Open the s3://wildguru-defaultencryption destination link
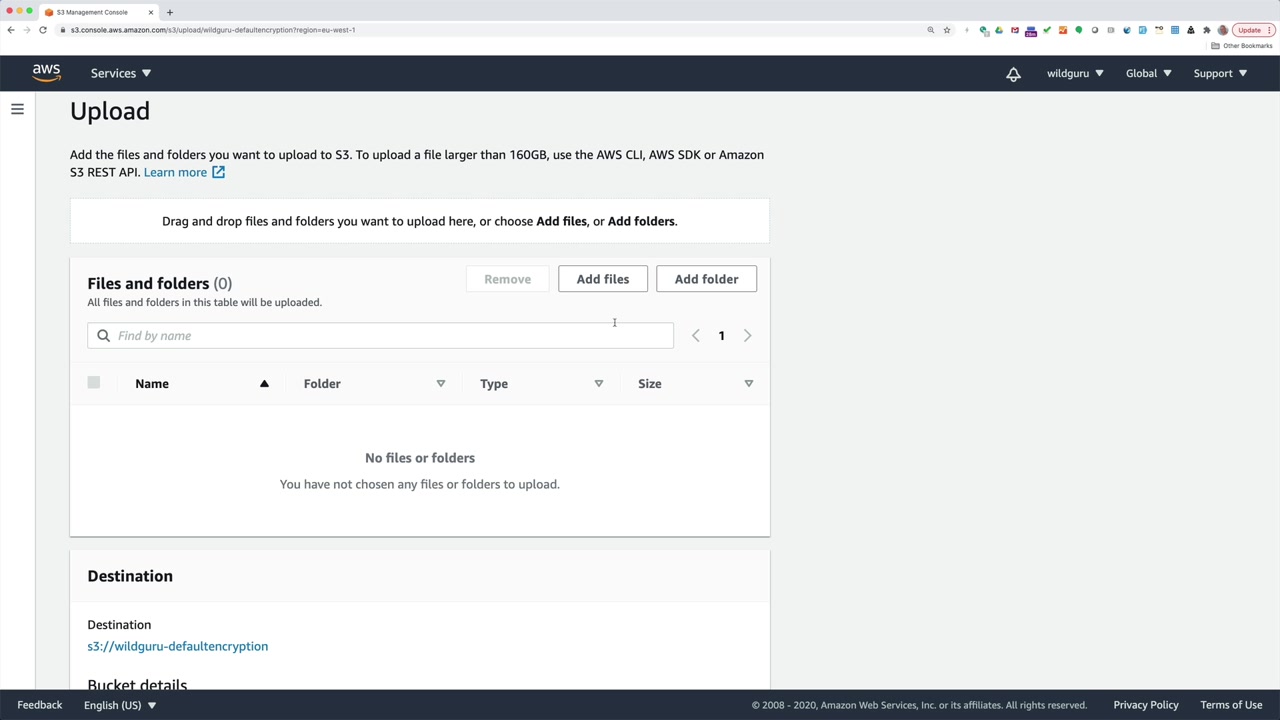Image resolution: width=1280 pixels, height=720 pixels. pyautogui.click(x=177, y=646)
